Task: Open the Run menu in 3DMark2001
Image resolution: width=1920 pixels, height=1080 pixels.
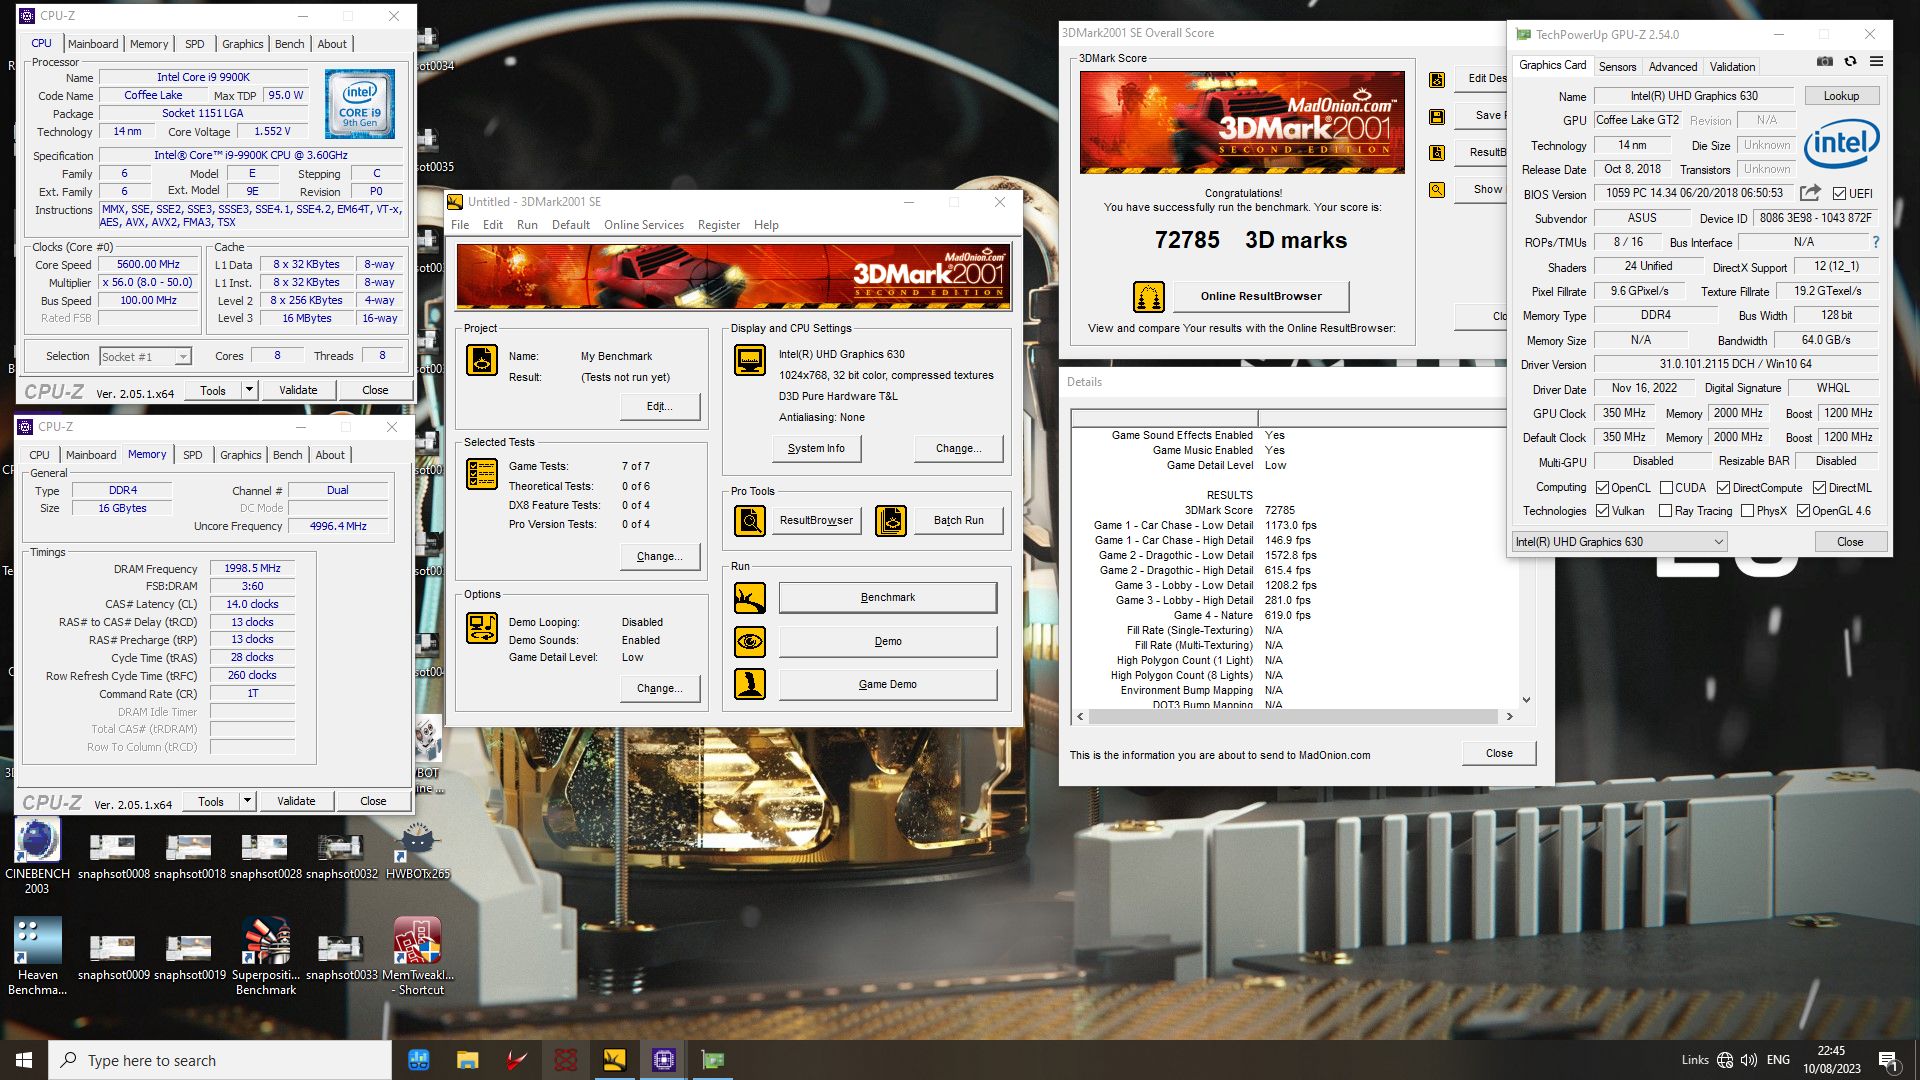Action: [x=527, y=225]
